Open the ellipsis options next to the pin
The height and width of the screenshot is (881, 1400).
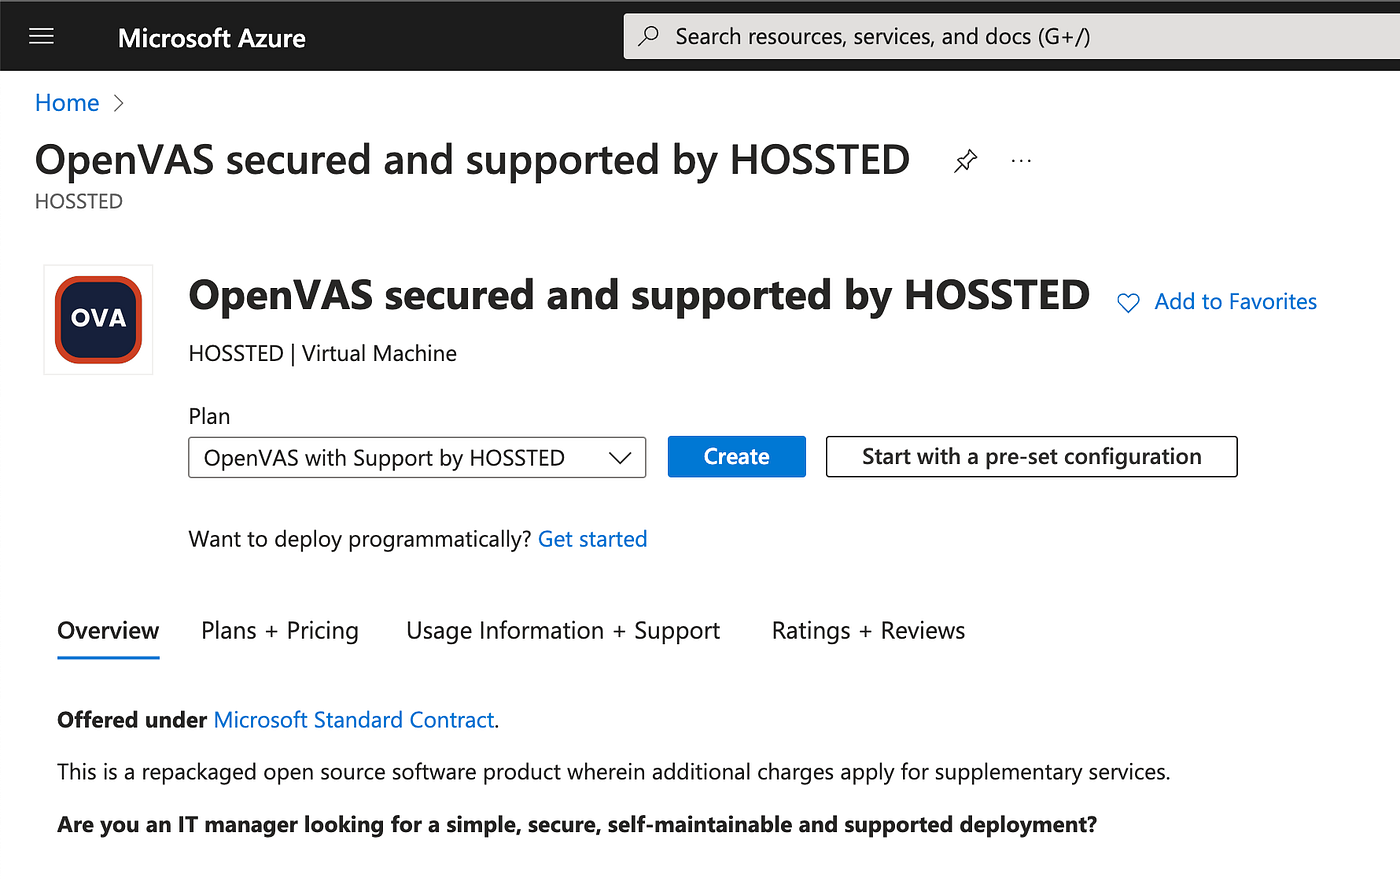[x=1021, y=160]
